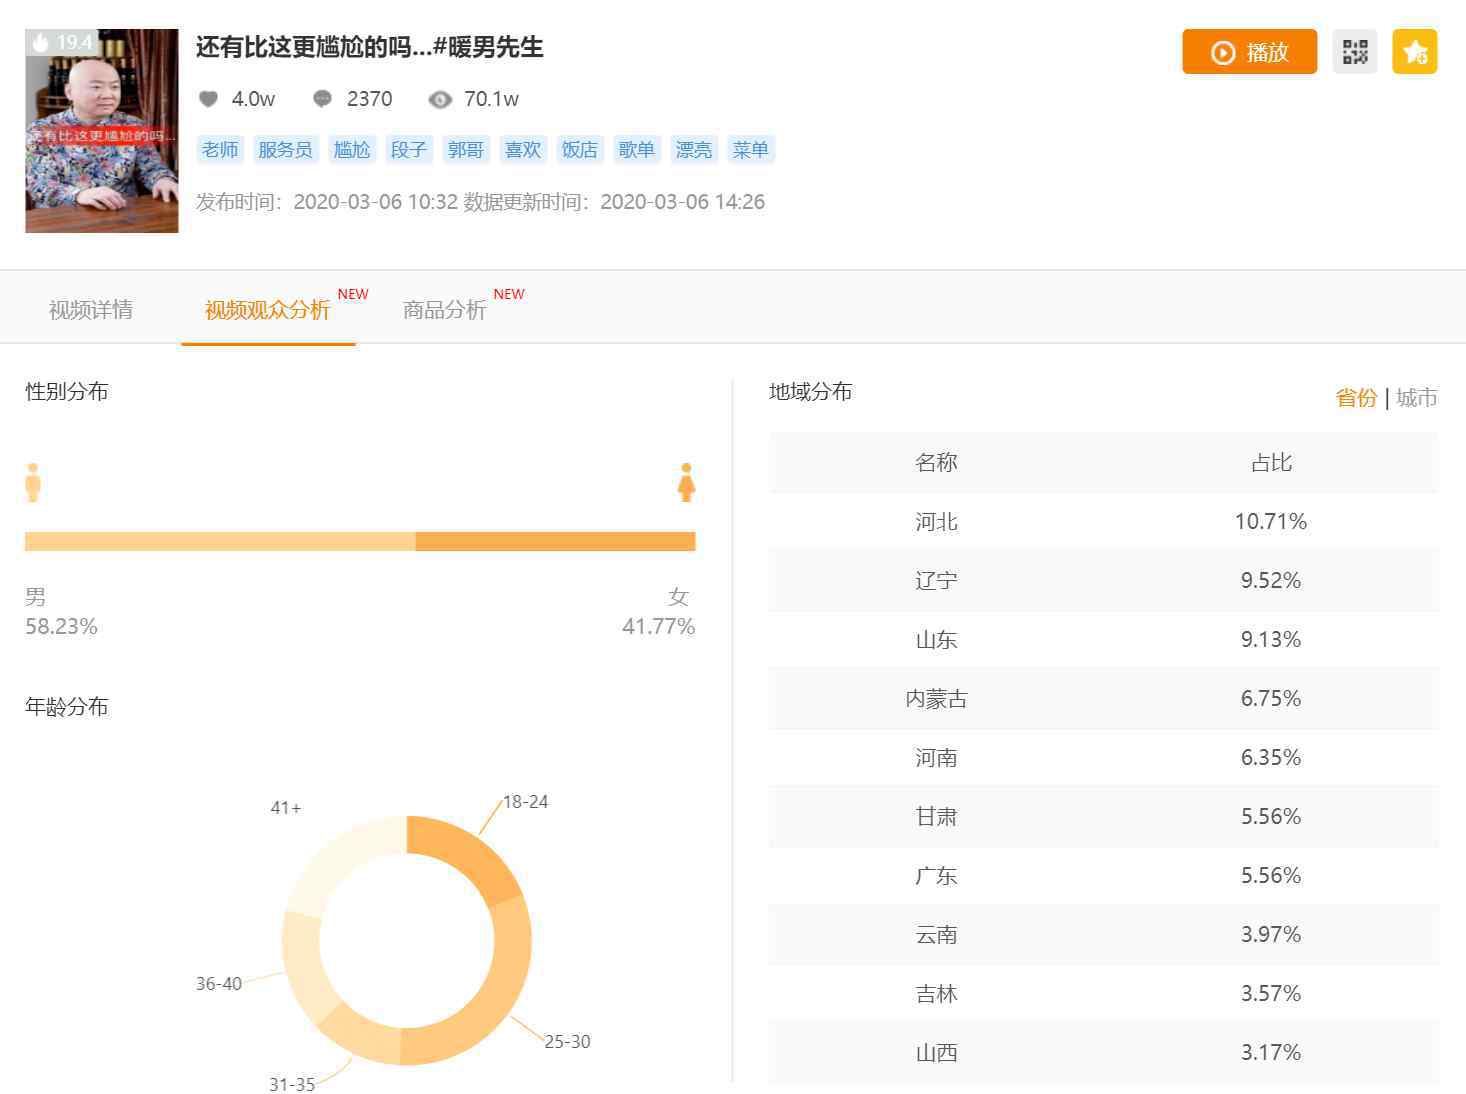1466x1094 pixels.
Task: Click the 9.52% value
Action: coord(1271,581)
